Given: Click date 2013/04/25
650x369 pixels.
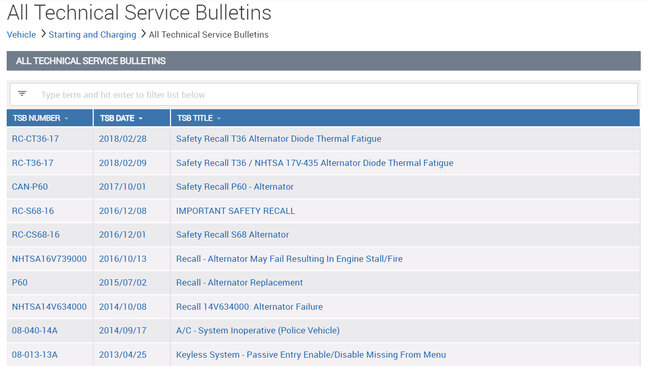Looking at the screenshot, I should coord(123,354).
